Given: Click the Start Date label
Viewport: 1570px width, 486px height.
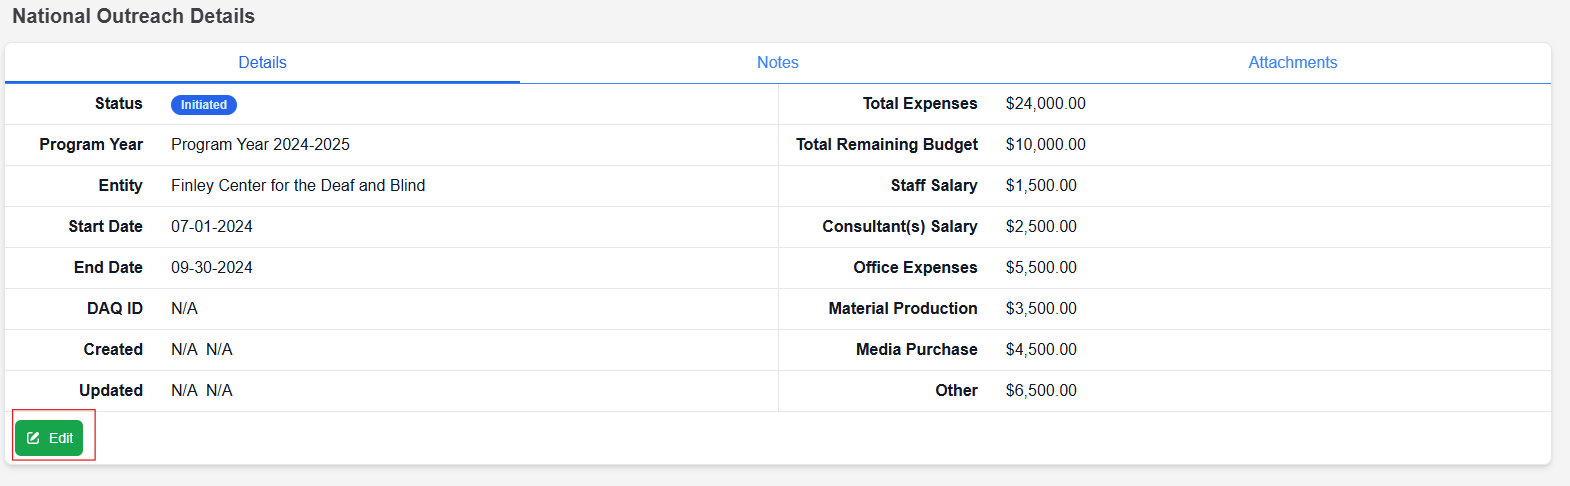Looking at the screenshot, I should click(105, 226).
